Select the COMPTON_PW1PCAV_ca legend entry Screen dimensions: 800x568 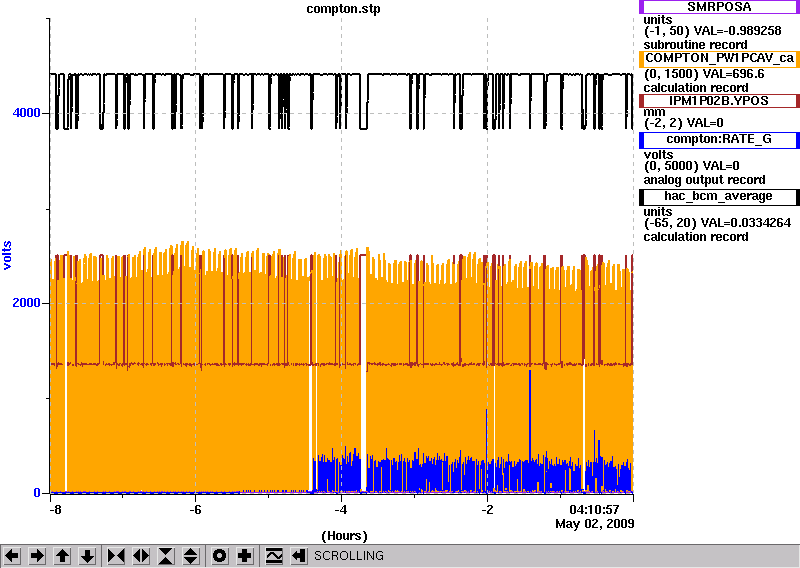pyautogui.click(x=719, y=58)
